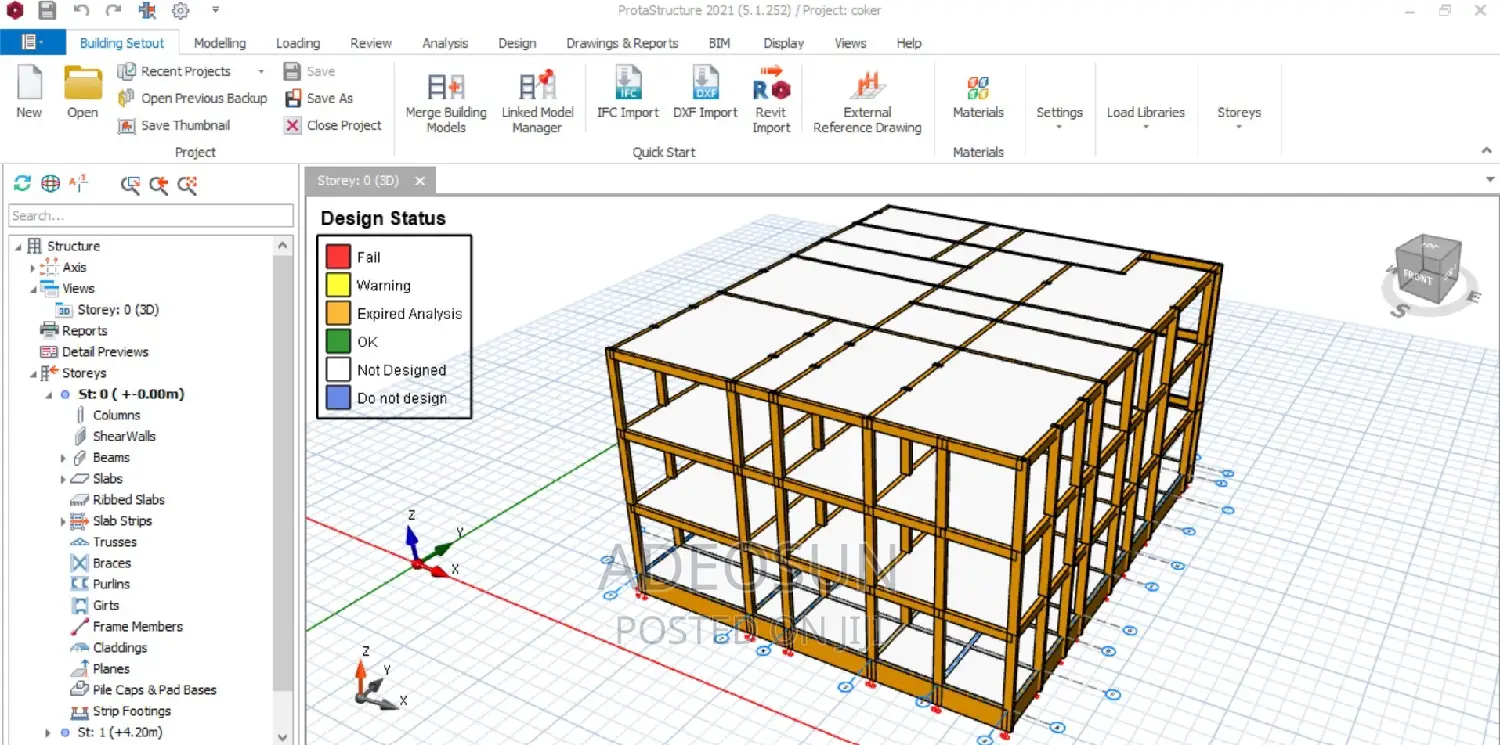Click Close Project
Viewport: 1500px width, 745px height.
pos(332,125)
